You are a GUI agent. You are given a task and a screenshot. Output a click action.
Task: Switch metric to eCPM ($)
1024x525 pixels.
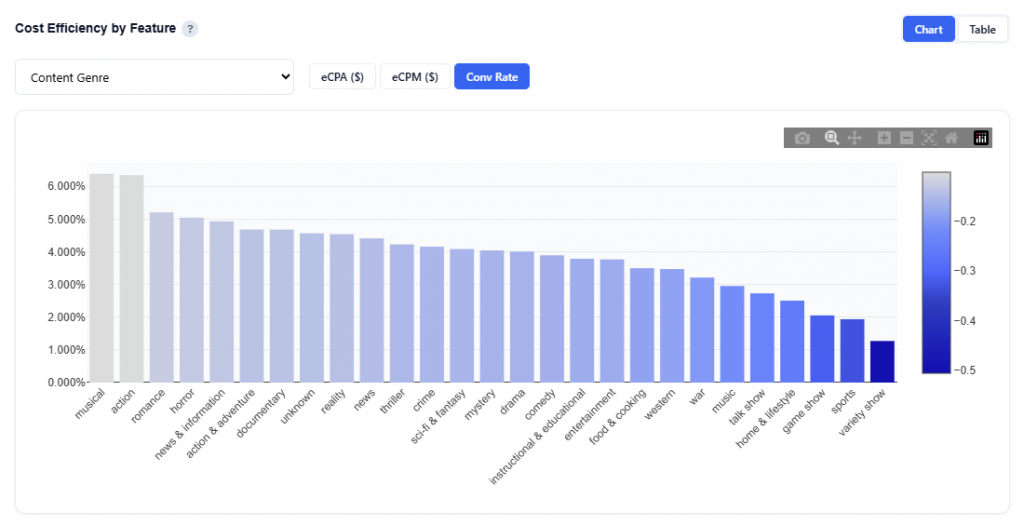(415, 77)
